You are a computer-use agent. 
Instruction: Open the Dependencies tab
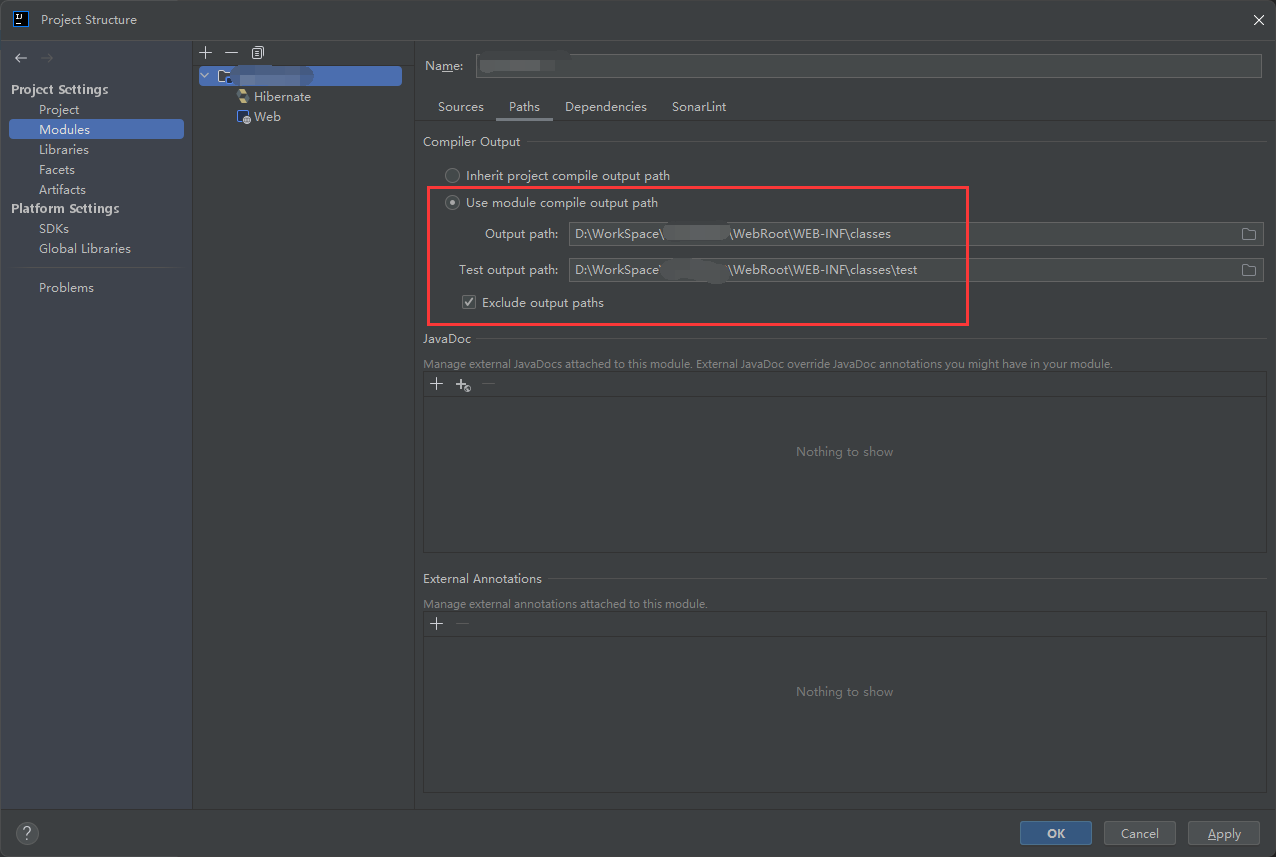coord(606,107)
